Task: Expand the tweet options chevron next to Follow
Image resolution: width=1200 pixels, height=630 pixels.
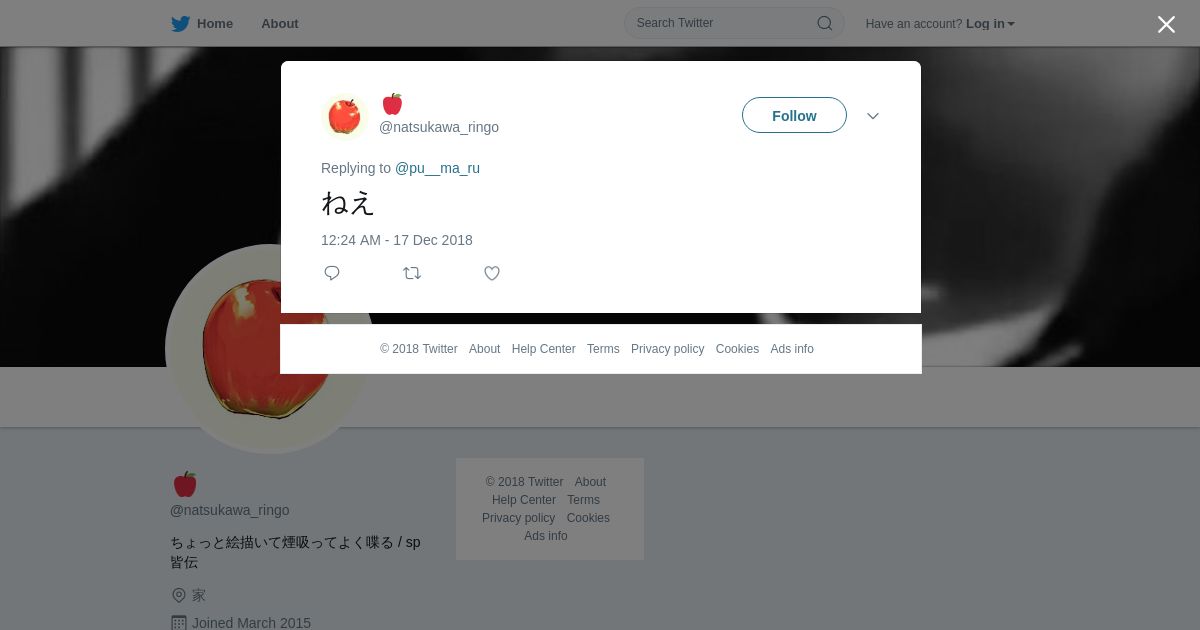Action: click(x=873, y=116)
